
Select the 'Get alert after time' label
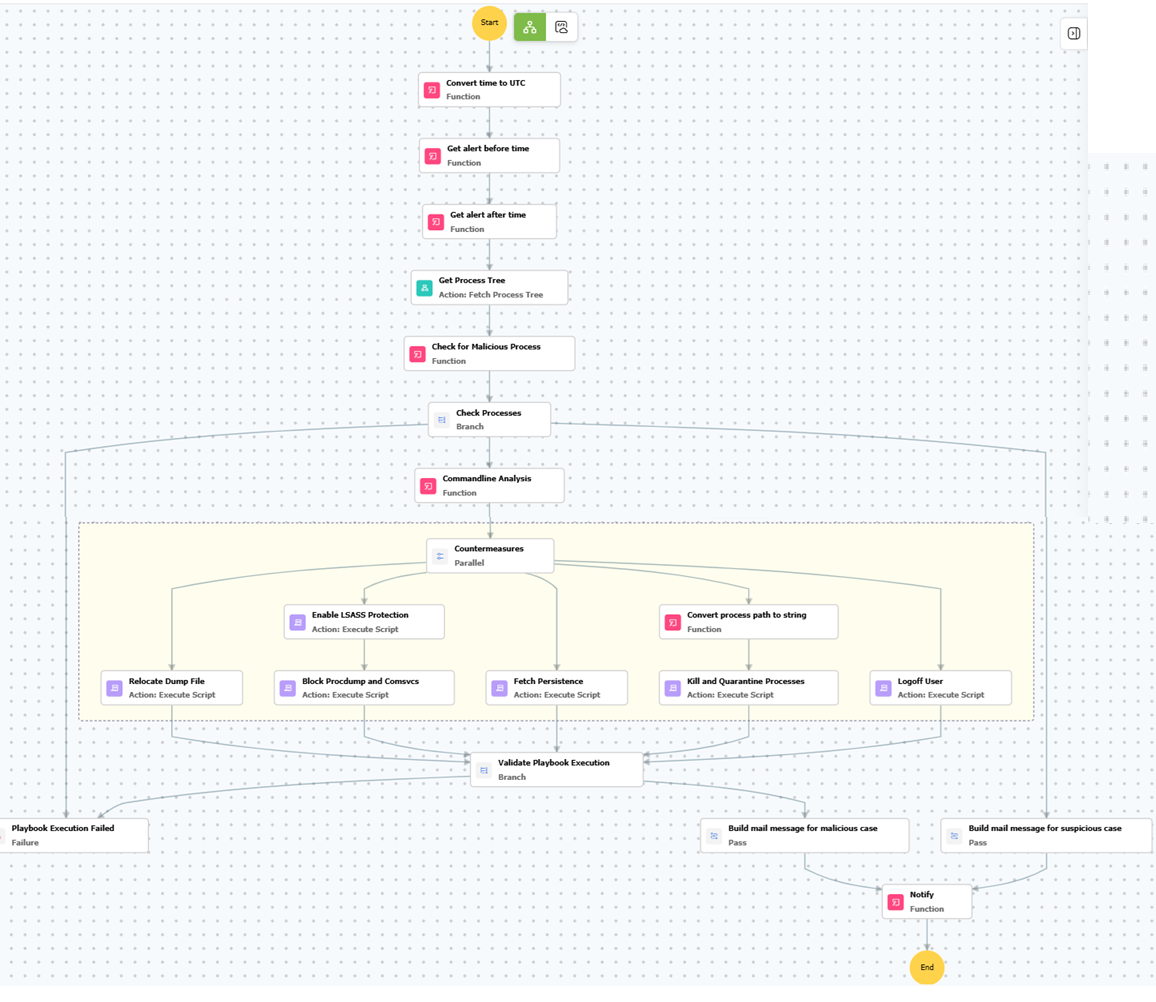(488, 215)
